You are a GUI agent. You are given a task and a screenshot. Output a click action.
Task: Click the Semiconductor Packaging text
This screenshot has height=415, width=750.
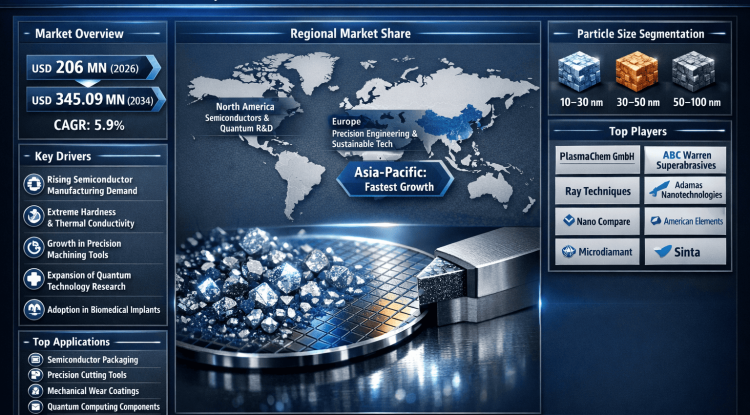pos(92,360)
